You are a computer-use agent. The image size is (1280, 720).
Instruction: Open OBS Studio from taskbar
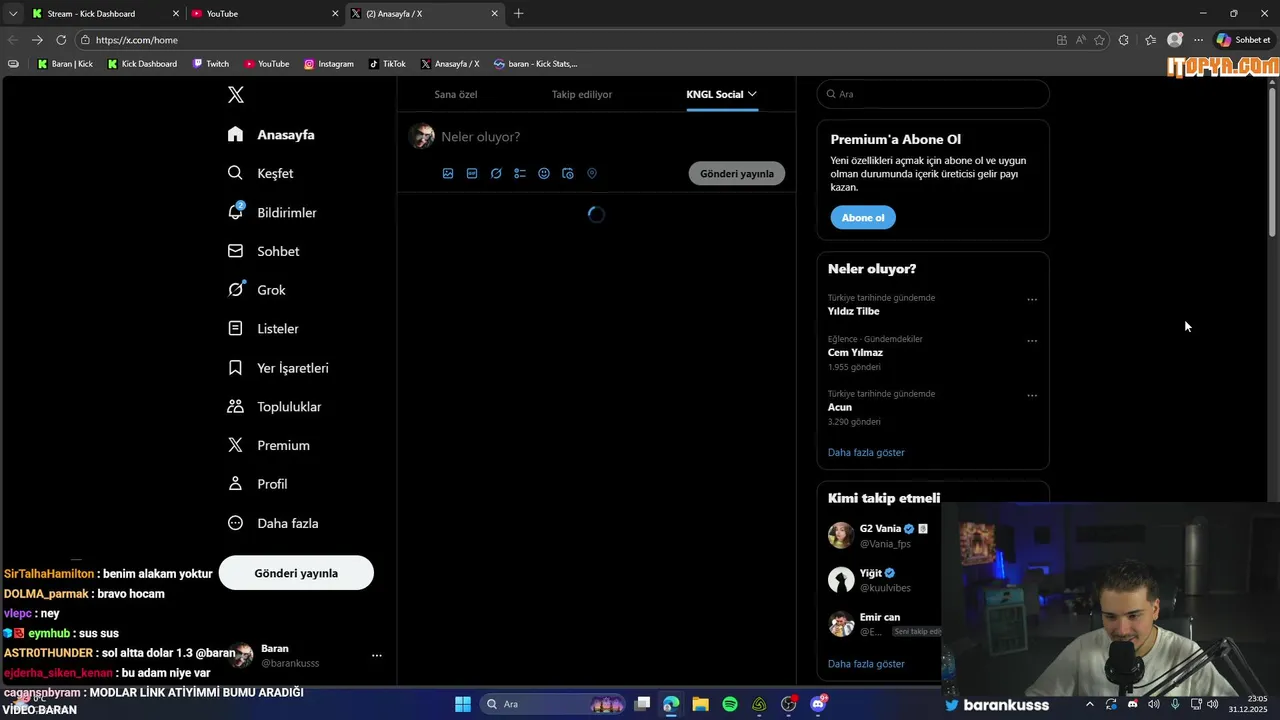coord(789,704)
